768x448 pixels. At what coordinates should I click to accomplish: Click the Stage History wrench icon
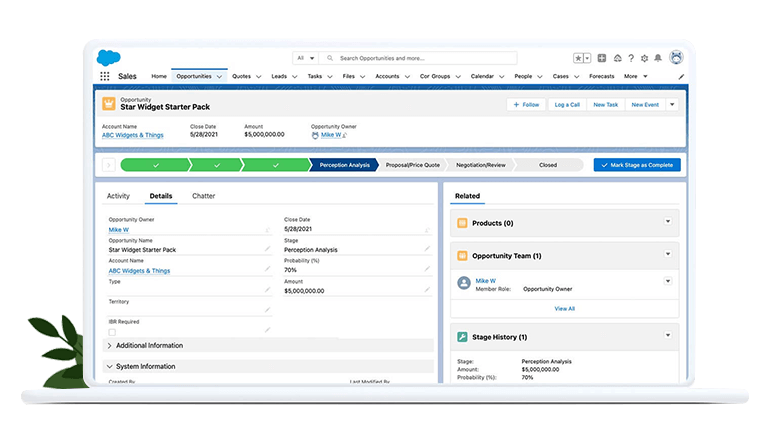tap(462, 337)
